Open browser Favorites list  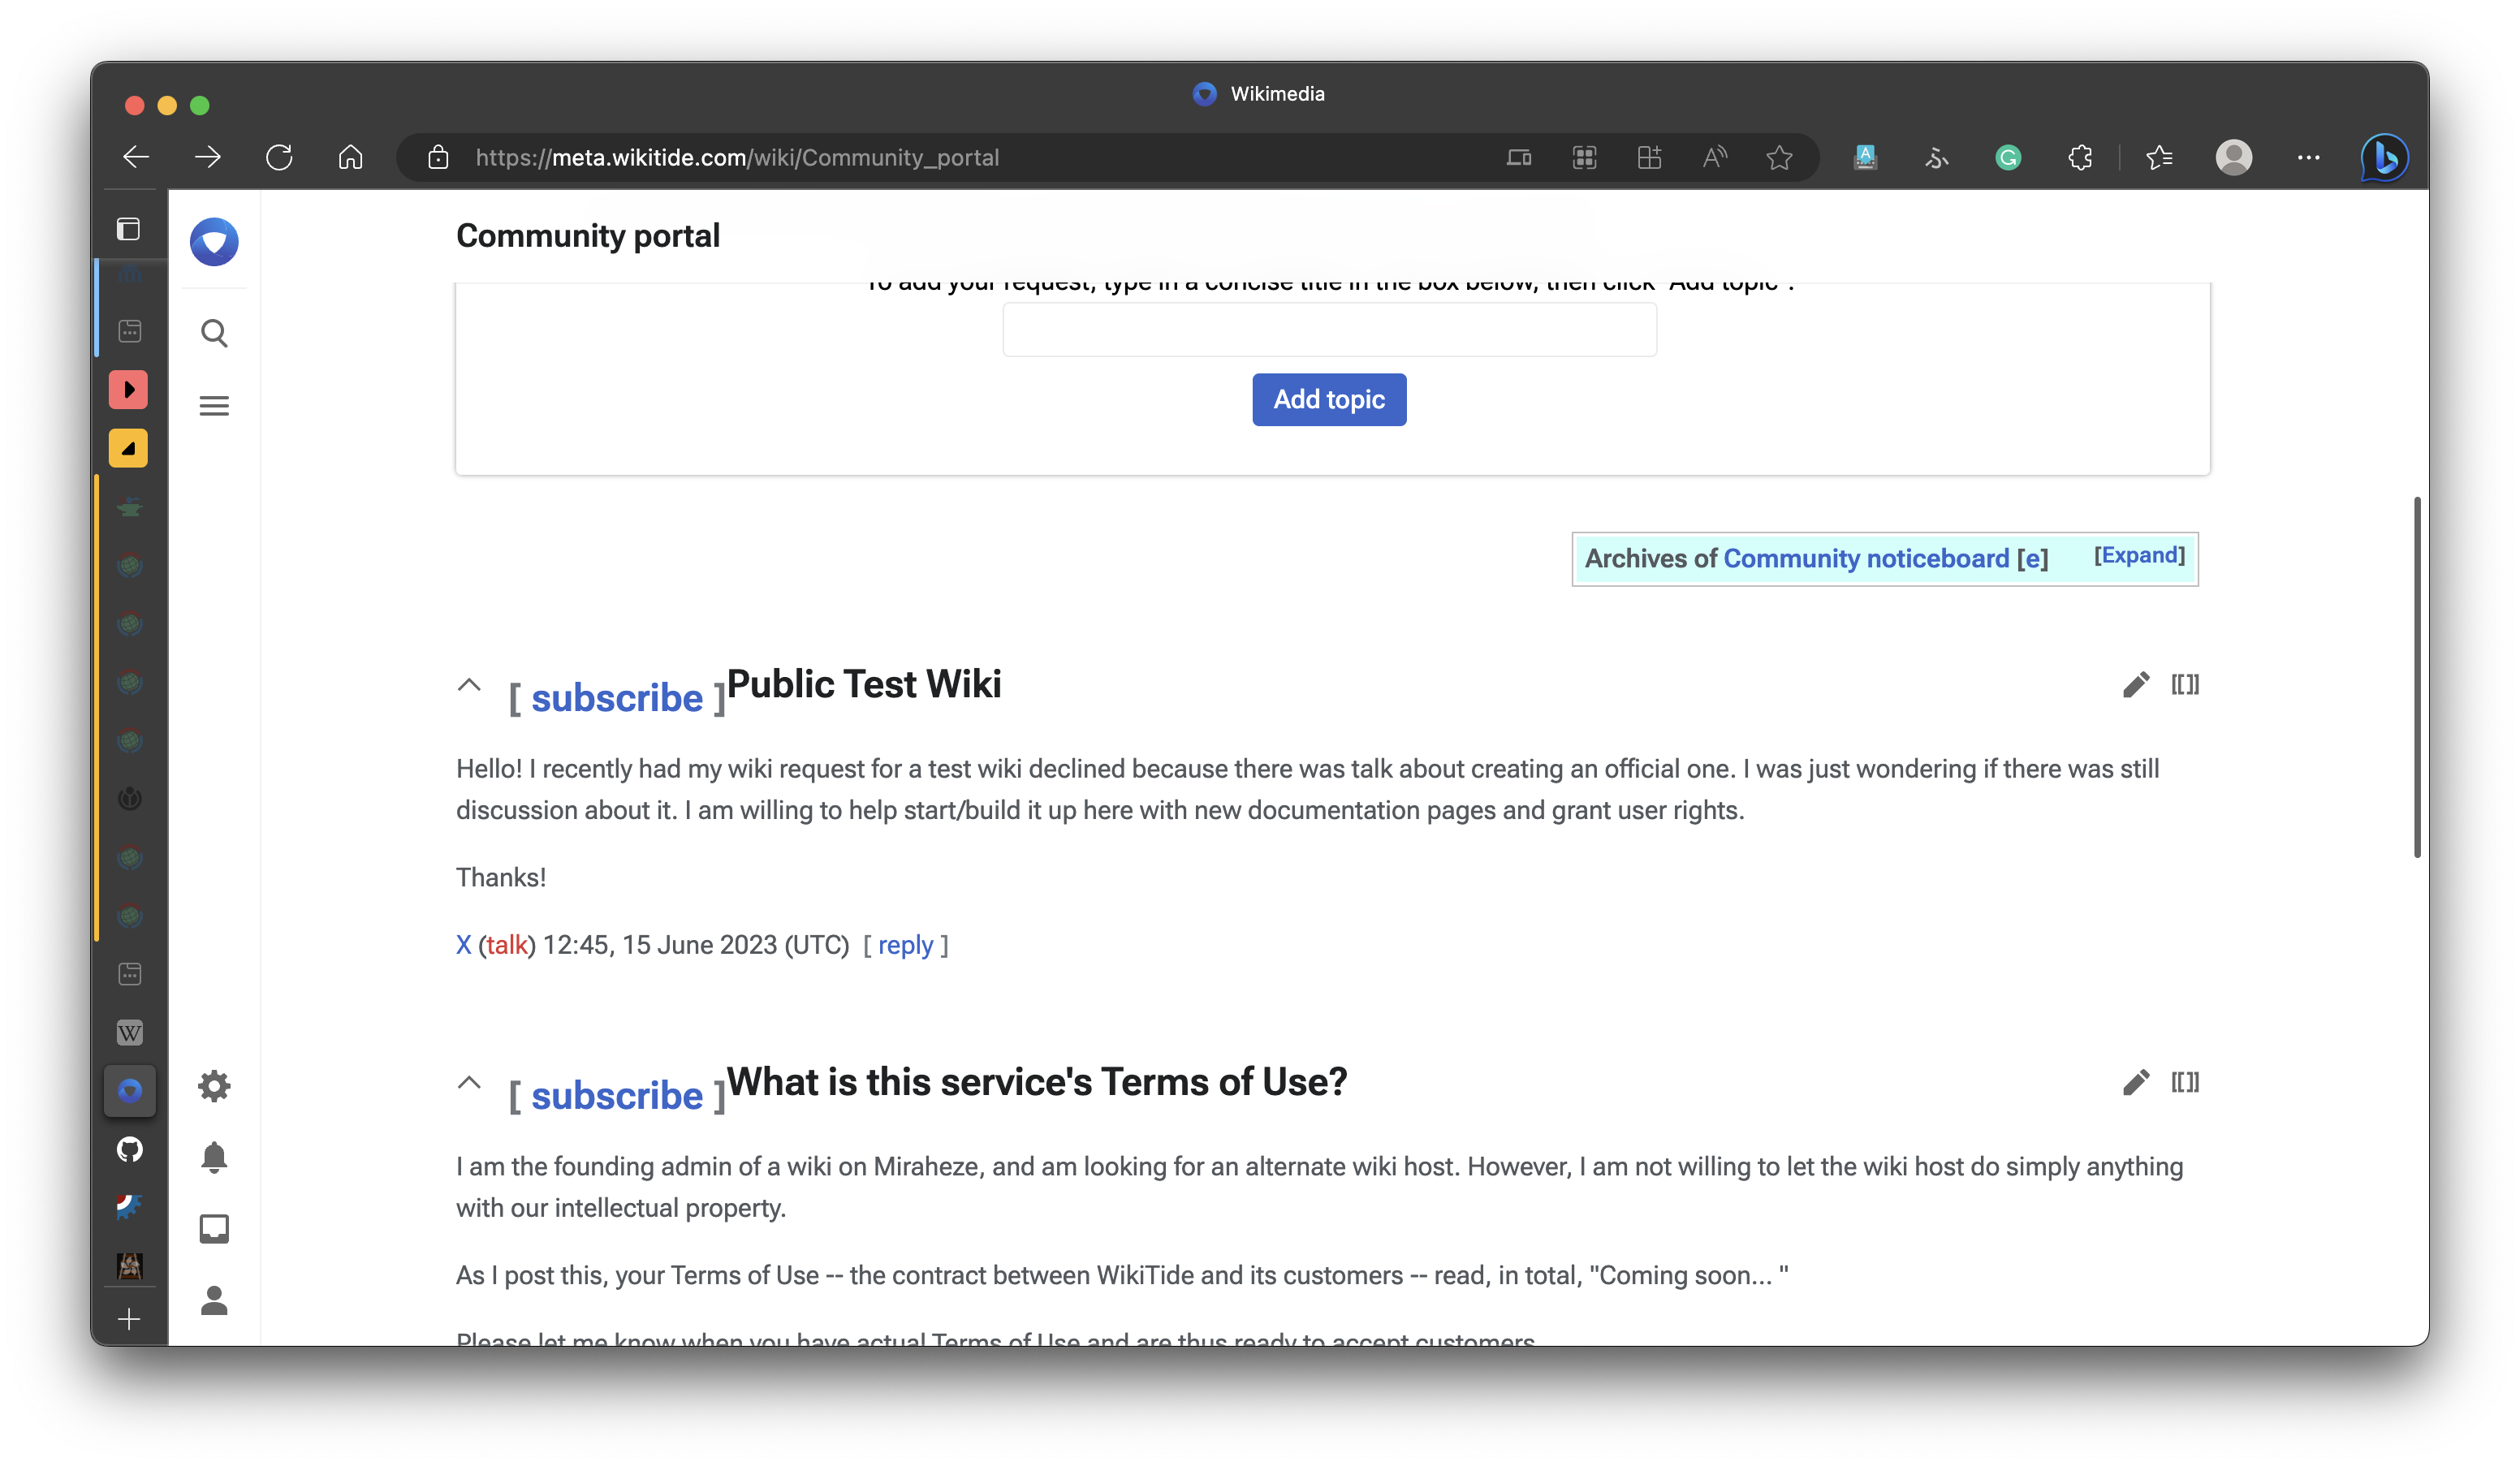2159,157
